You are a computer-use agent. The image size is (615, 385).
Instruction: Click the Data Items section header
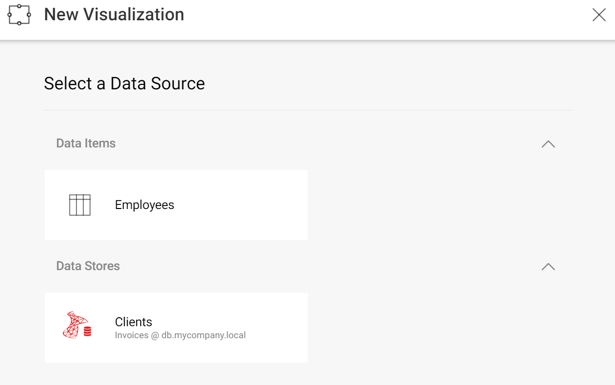(86, 143)
